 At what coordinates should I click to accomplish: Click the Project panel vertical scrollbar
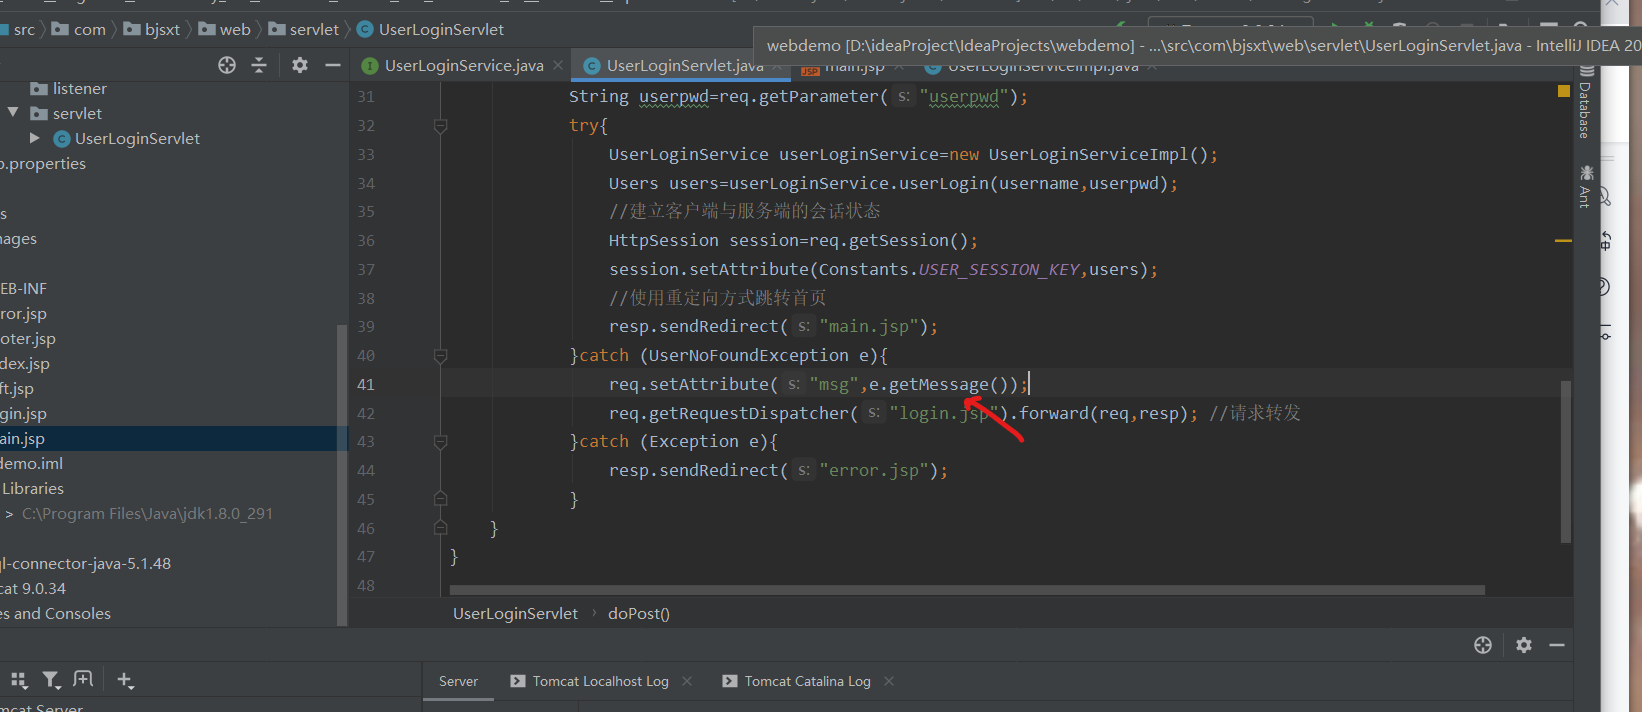tap(342, 475)
